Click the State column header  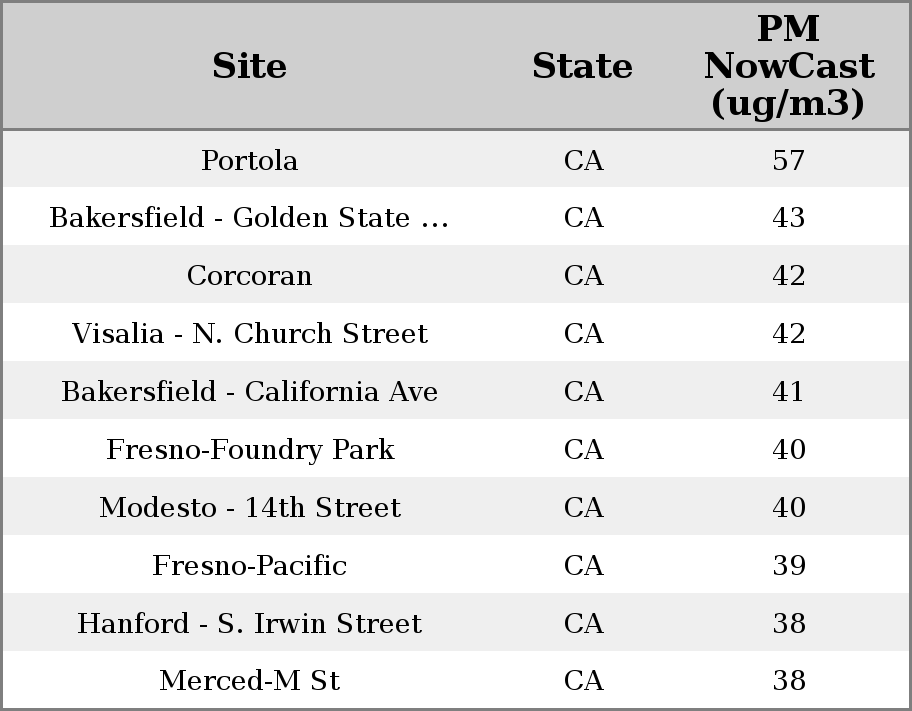coord(582,66)
